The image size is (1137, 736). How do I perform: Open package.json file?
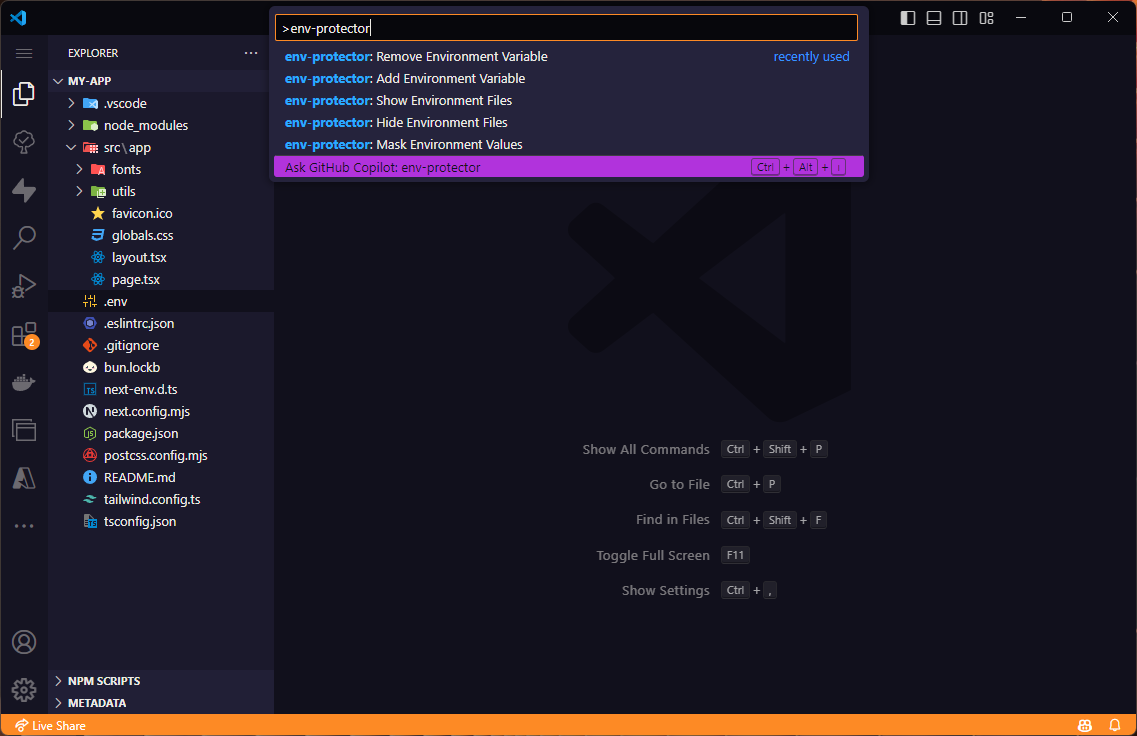click(161, 434)
